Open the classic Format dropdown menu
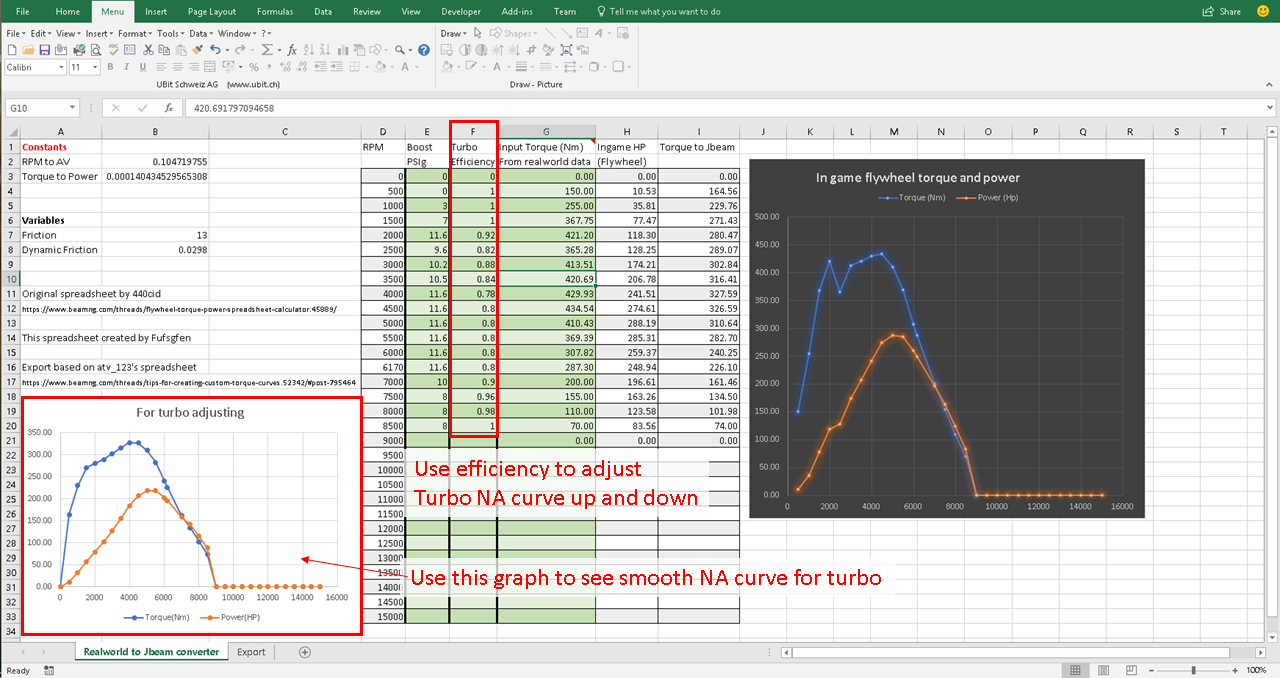1280x678 pixels. (x=135, y=33)
